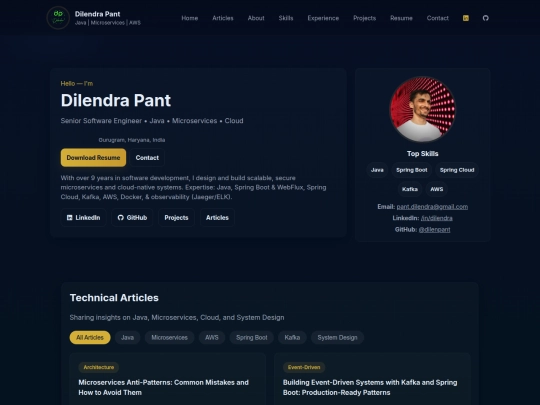Filter articles by Kafka
540x405 pixels.
(x=292, y=338)
